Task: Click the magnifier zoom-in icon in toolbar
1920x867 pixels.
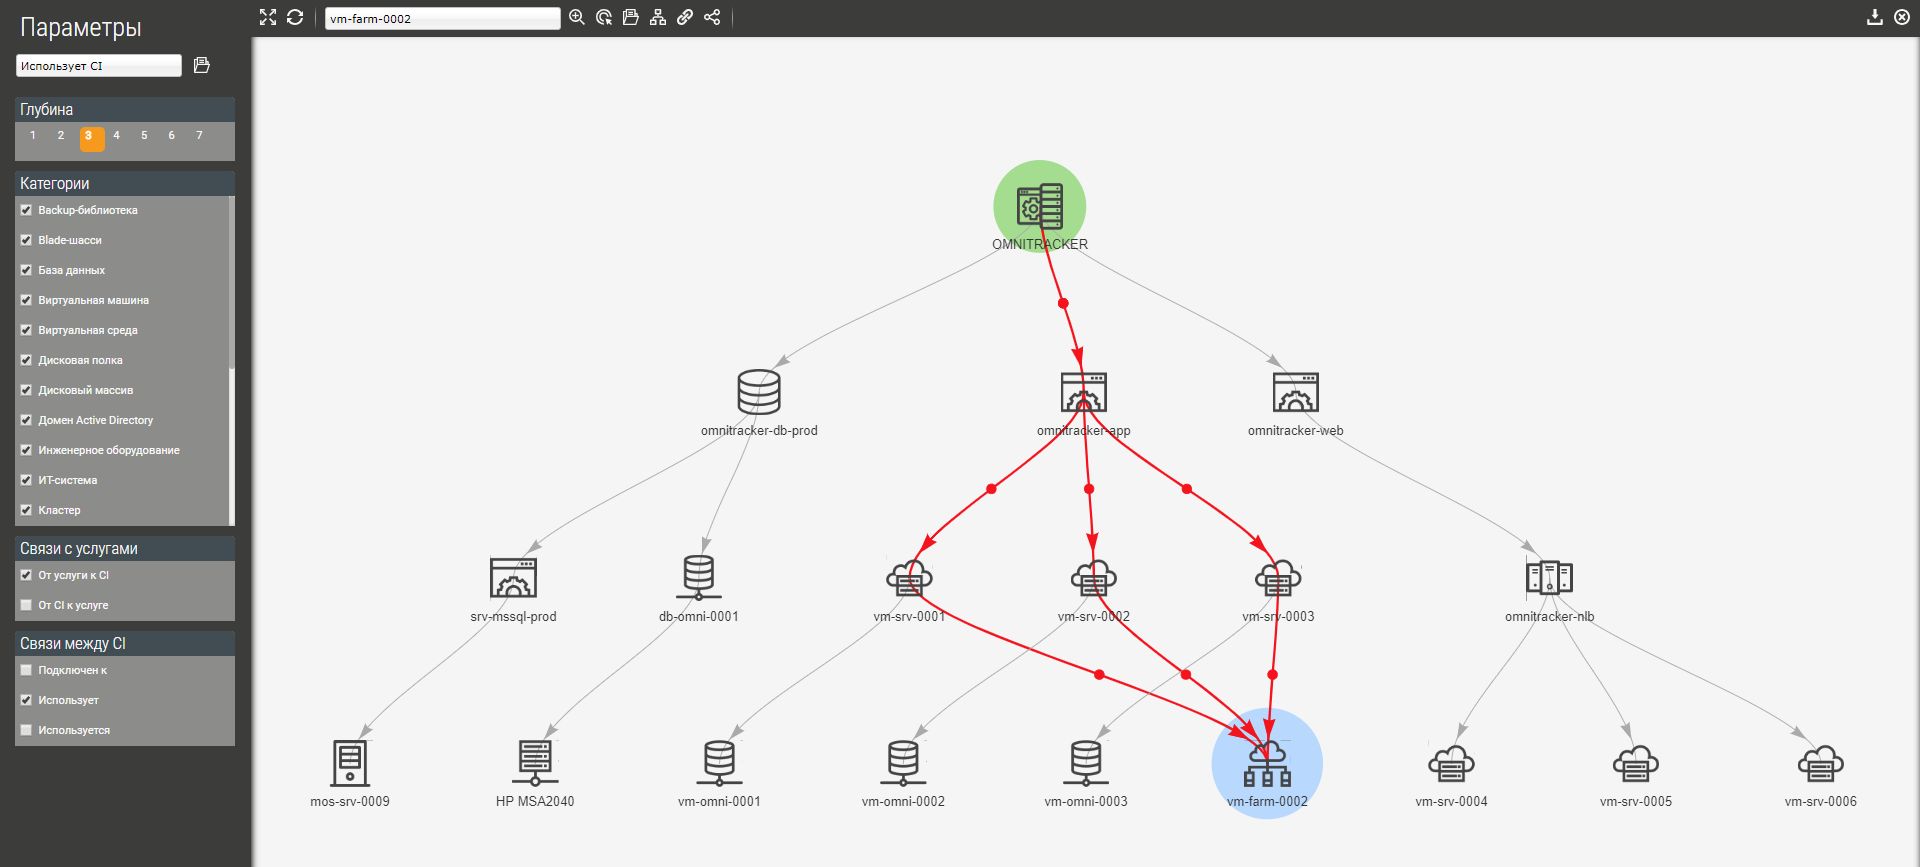Action: (577, 17)
